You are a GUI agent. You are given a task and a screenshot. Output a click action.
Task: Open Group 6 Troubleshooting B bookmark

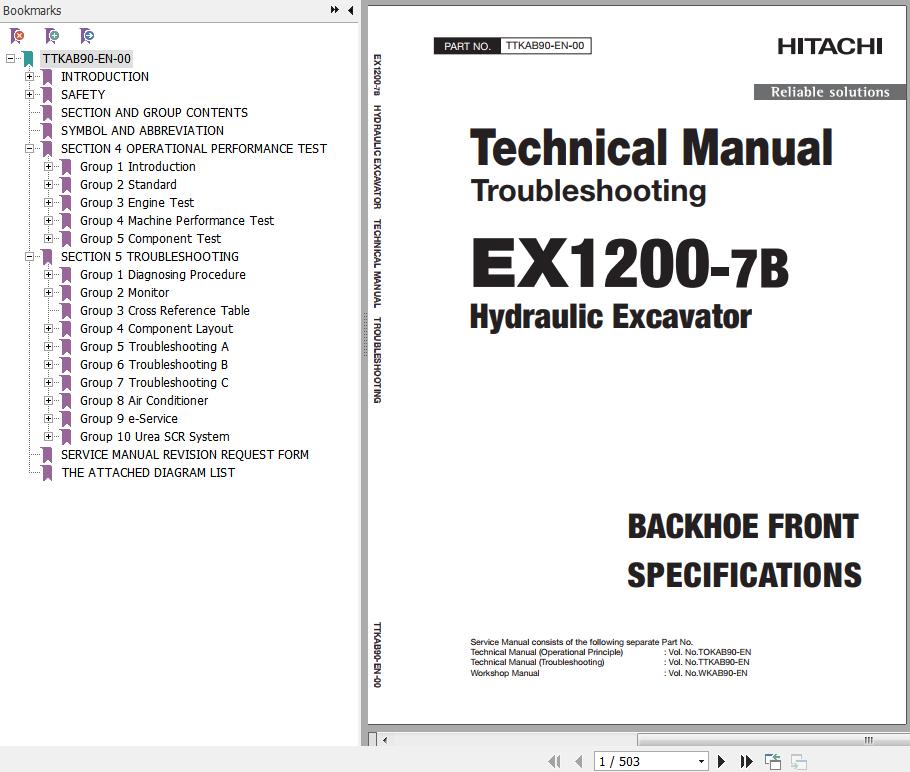click(154, 365)
